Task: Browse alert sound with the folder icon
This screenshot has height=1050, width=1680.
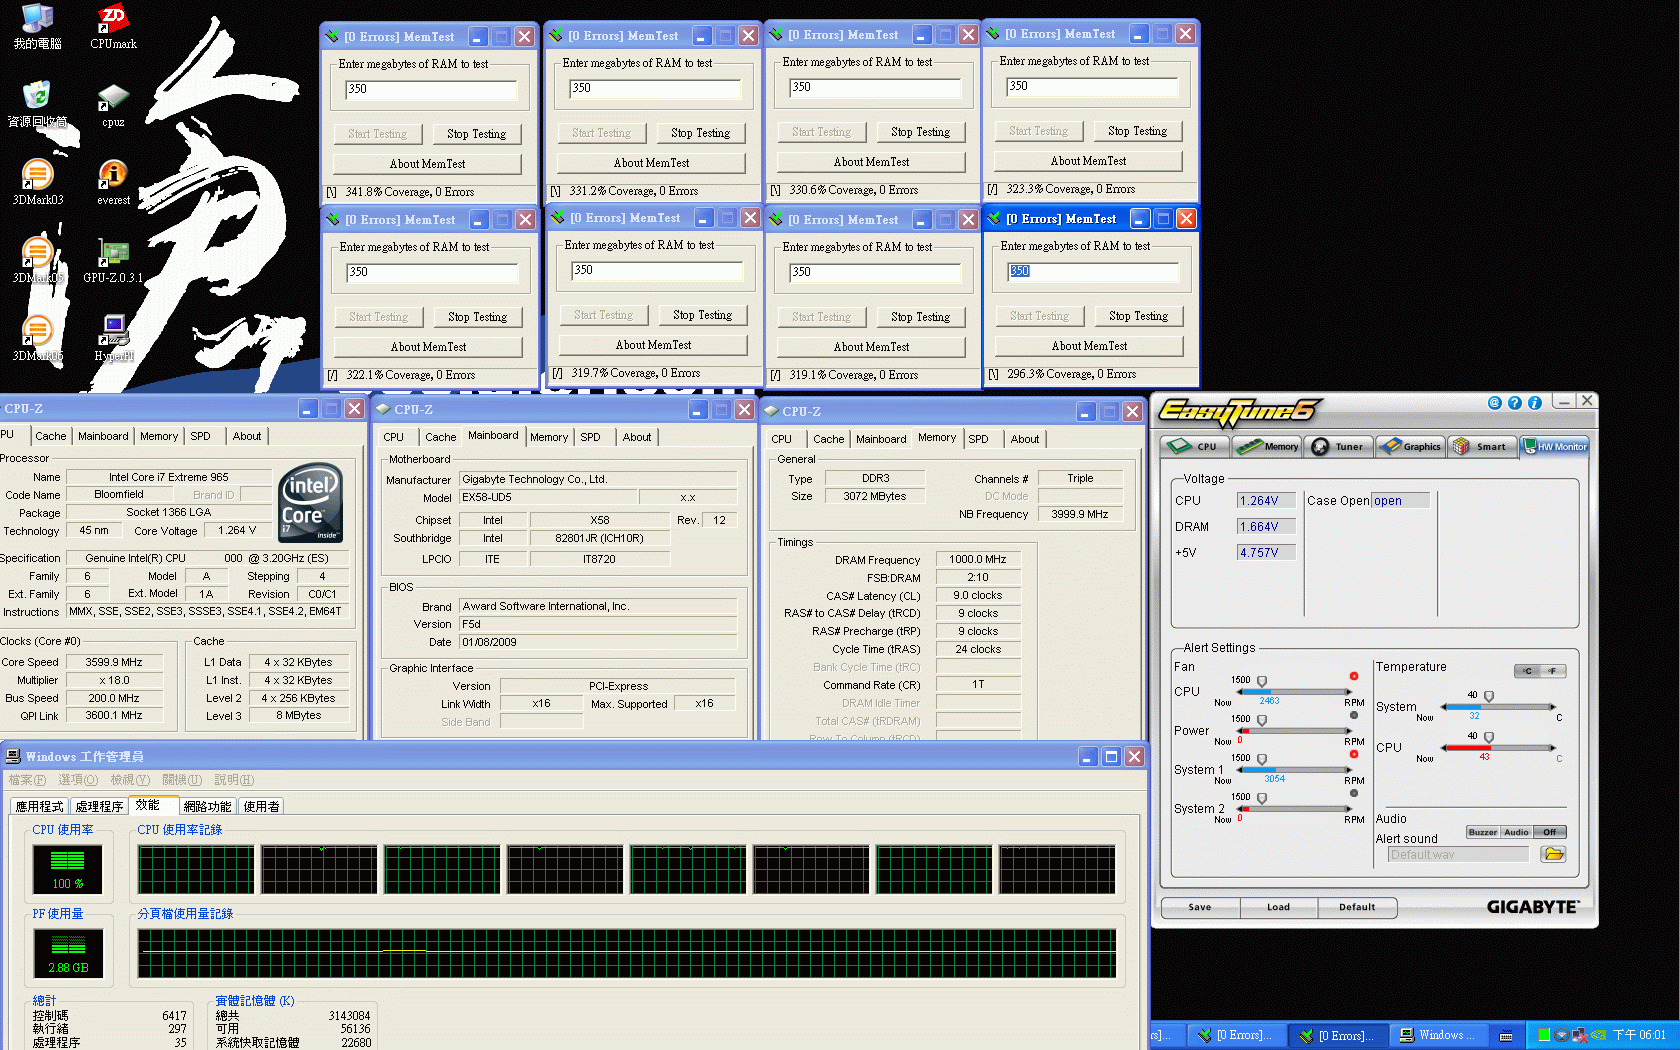Action: point(1552,854)
